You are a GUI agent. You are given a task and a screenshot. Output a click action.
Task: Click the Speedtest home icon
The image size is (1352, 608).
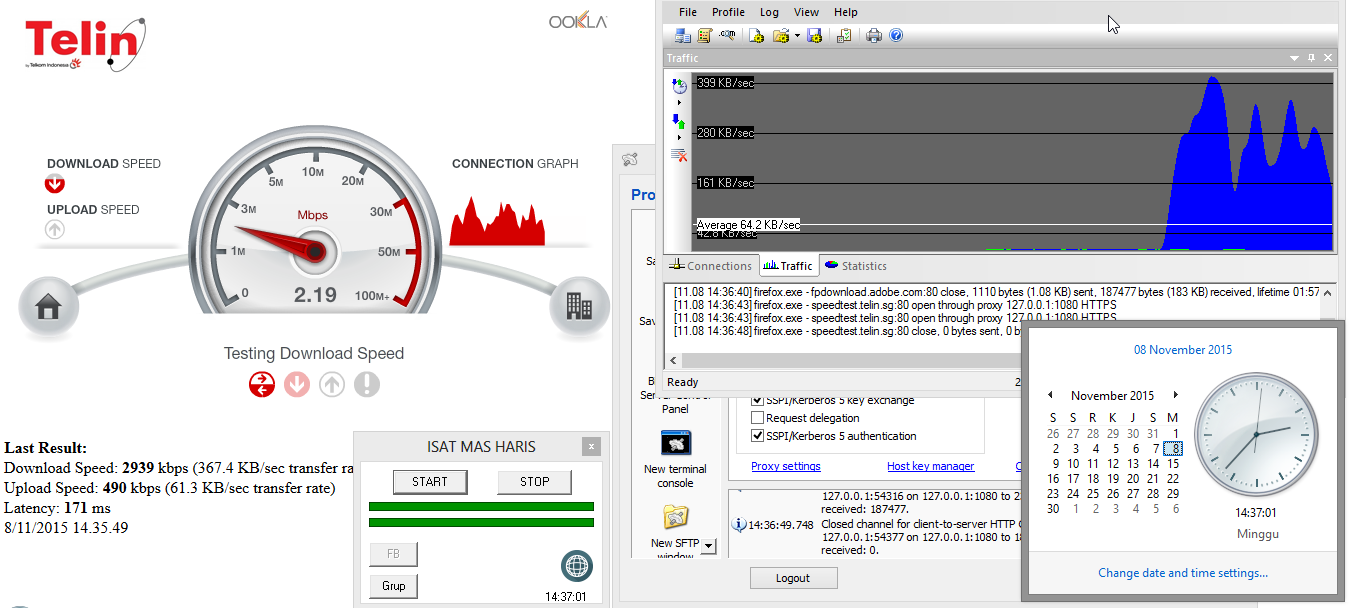(x=50, y=308)
